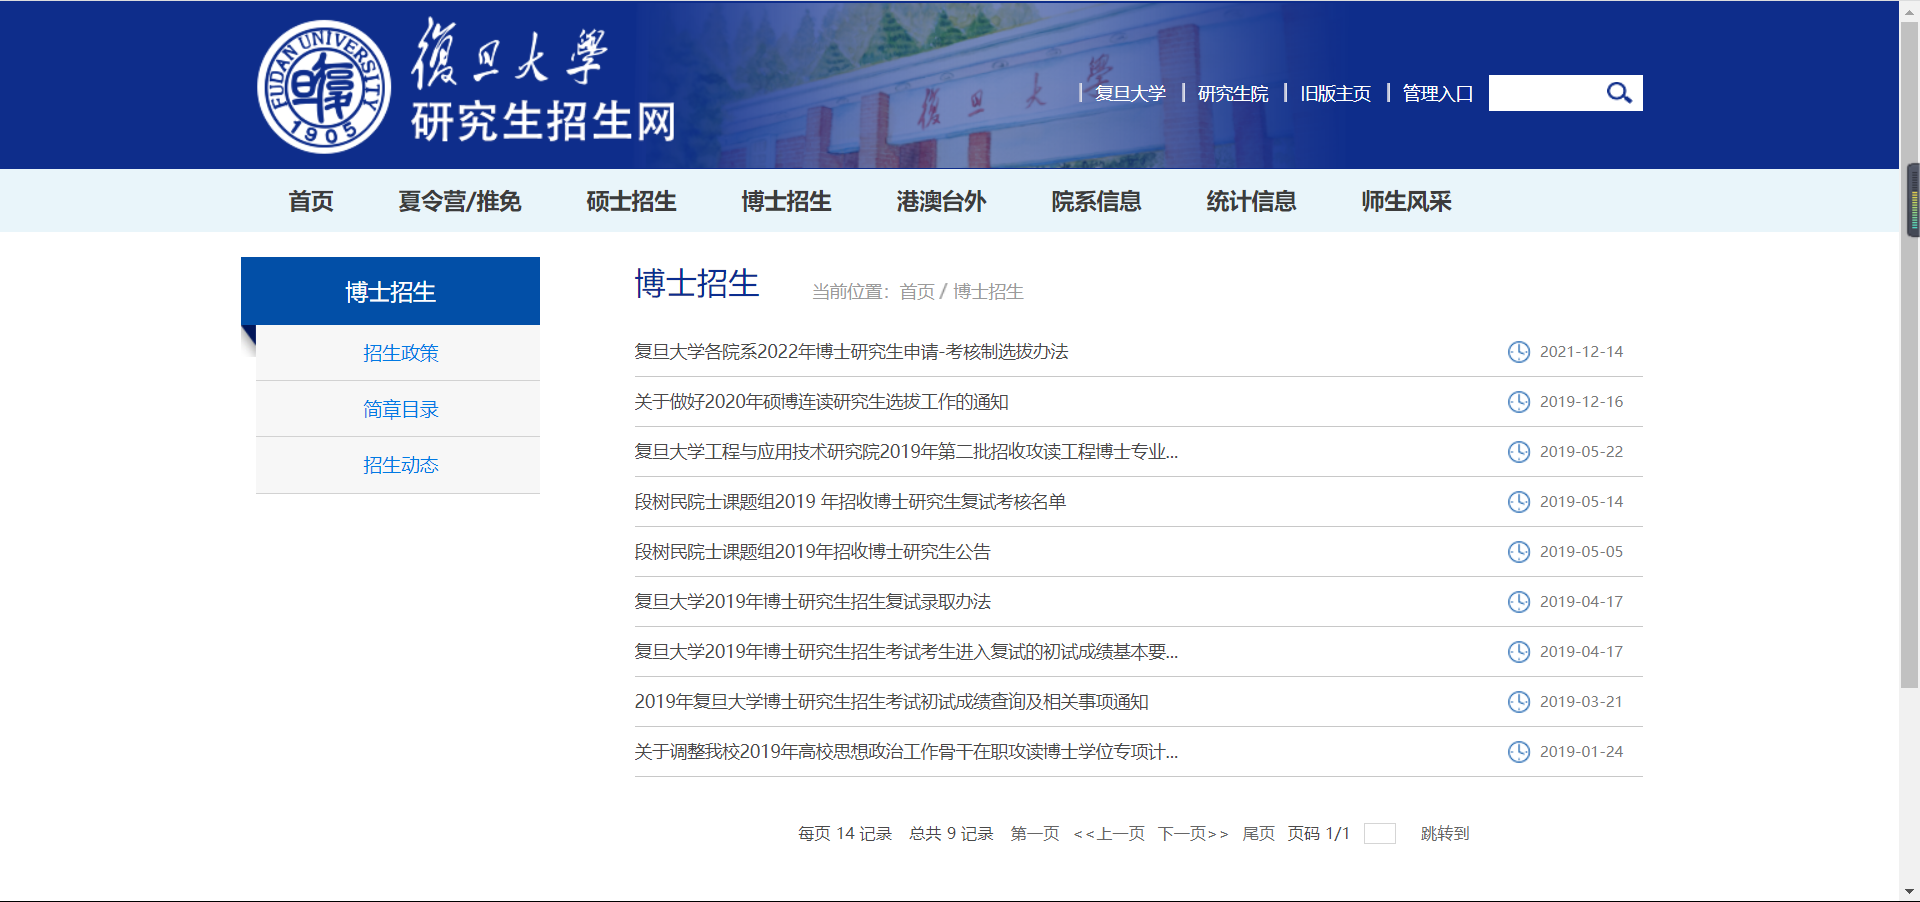Switch to the 港澳台外 section

941,201
